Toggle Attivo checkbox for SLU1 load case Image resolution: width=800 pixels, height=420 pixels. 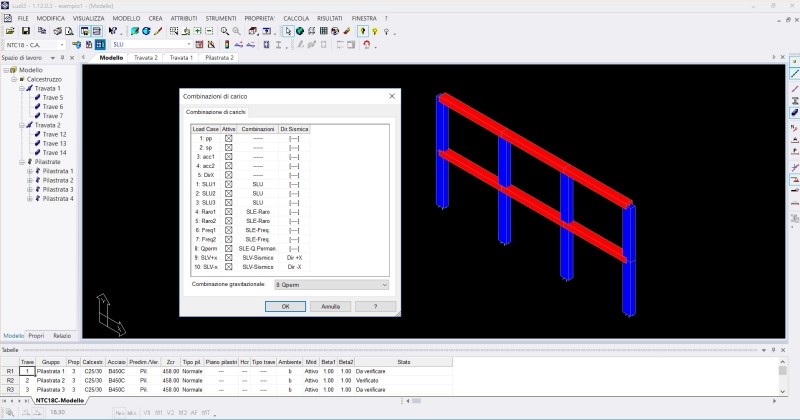coord(228,184)
